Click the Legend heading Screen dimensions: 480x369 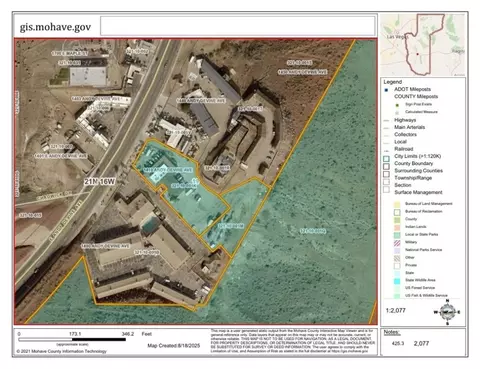tap(393, 82)
